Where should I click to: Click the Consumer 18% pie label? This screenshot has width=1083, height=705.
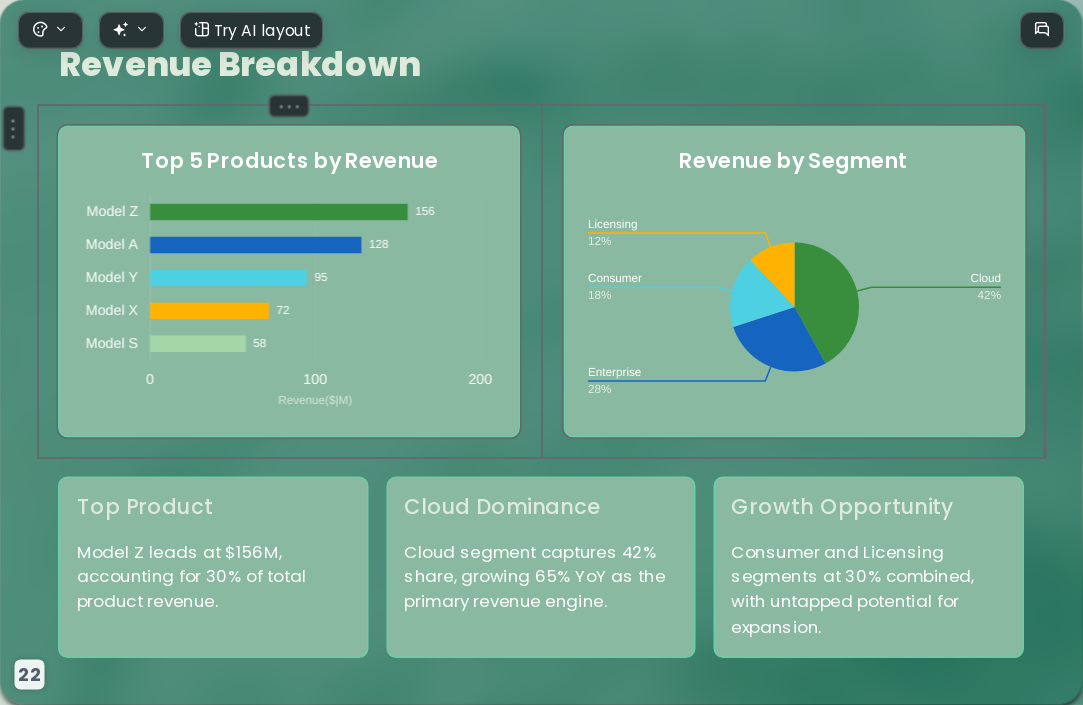tap(615, 287)
